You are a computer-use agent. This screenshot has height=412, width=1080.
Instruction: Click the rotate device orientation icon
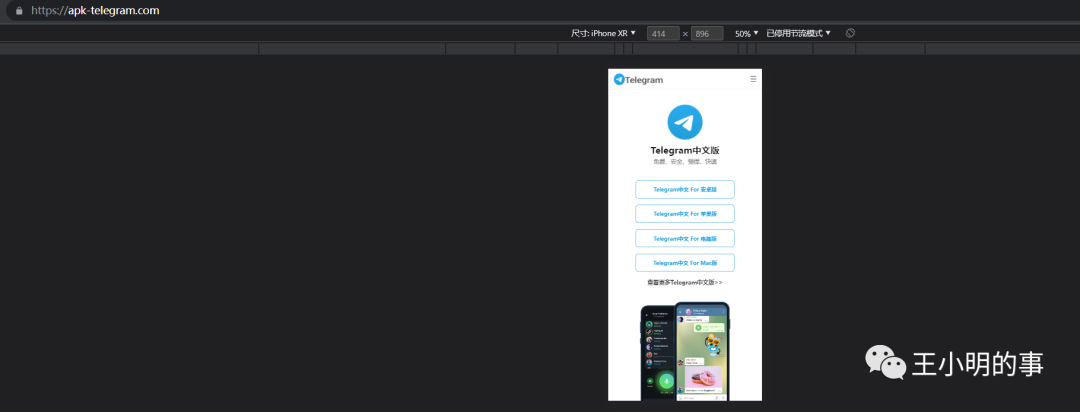(x=850, y=33)
